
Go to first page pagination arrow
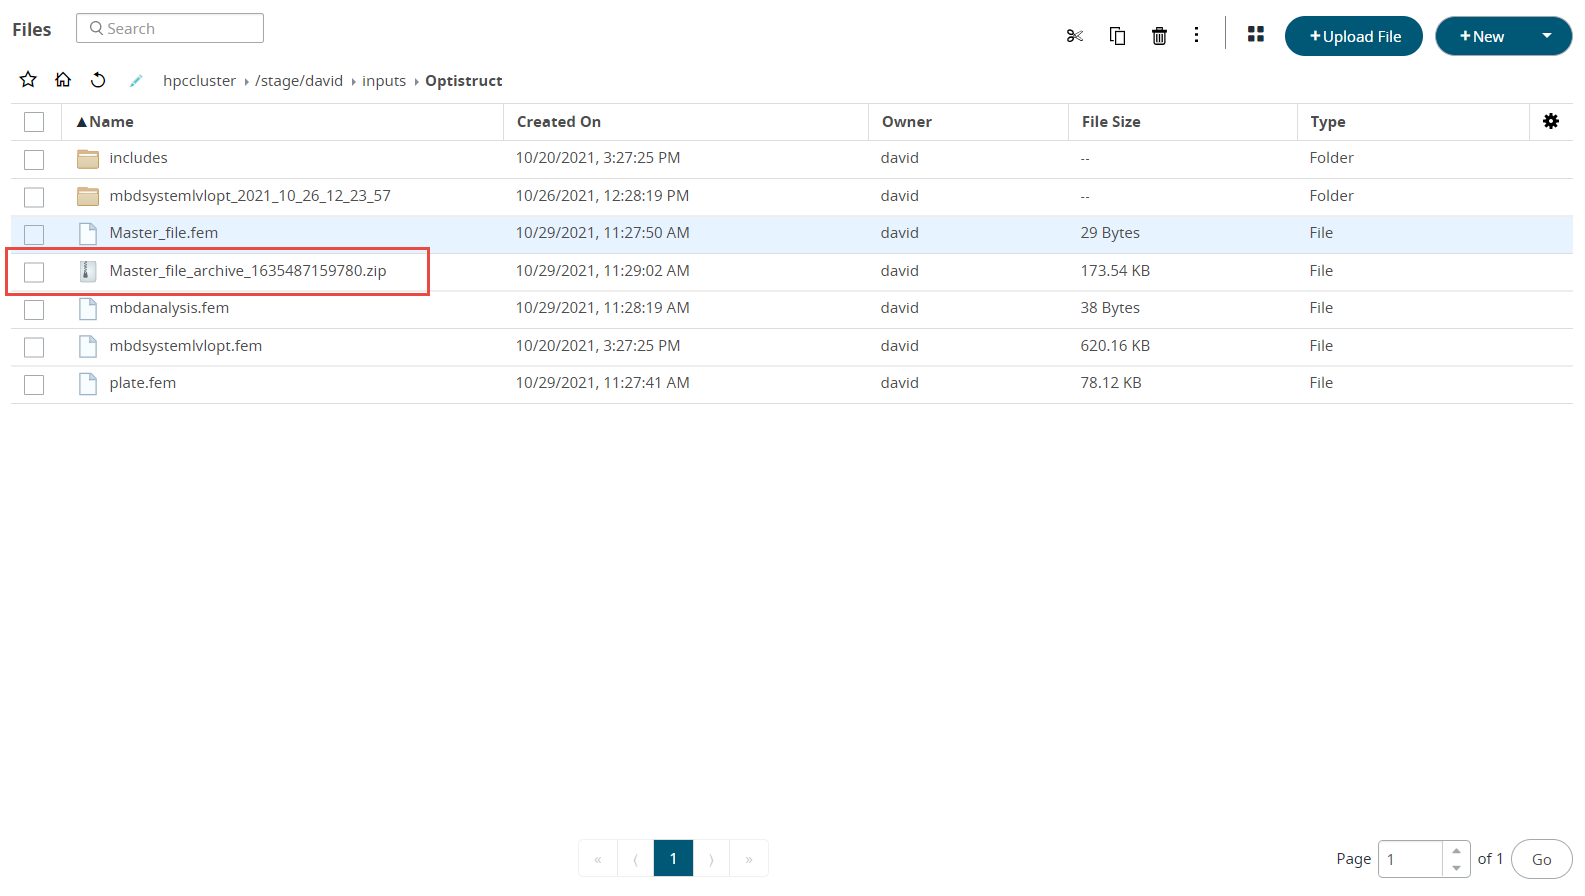click(x=598, y=858)
